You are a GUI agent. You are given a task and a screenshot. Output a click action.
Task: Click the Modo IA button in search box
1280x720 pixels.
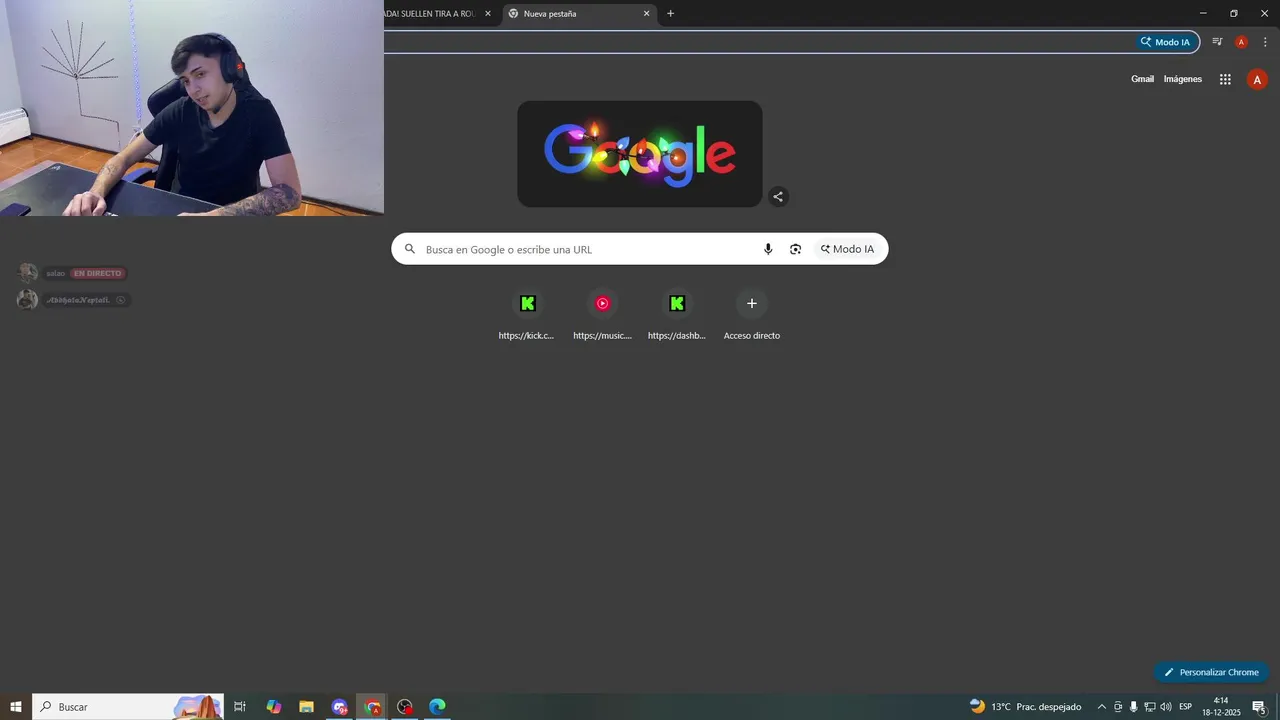(848, 249)
